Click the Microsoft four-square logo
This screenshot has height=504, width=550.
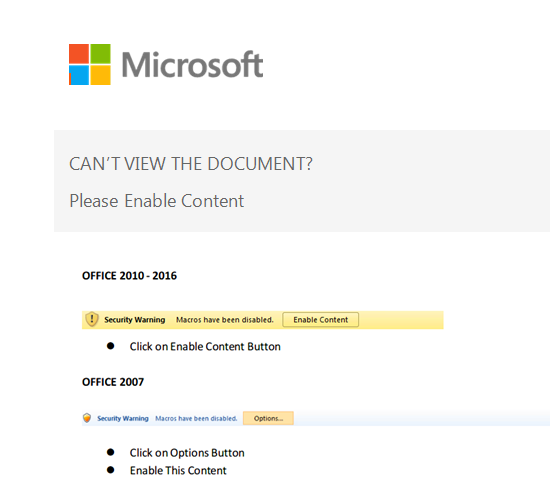pos(90,65)
